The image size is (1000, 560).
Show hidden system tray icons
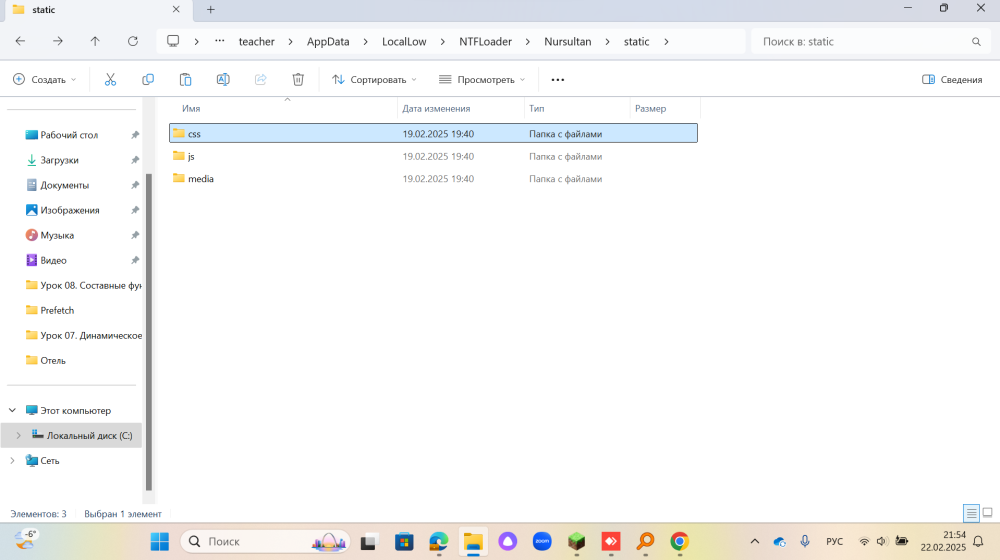pos(754,542)
